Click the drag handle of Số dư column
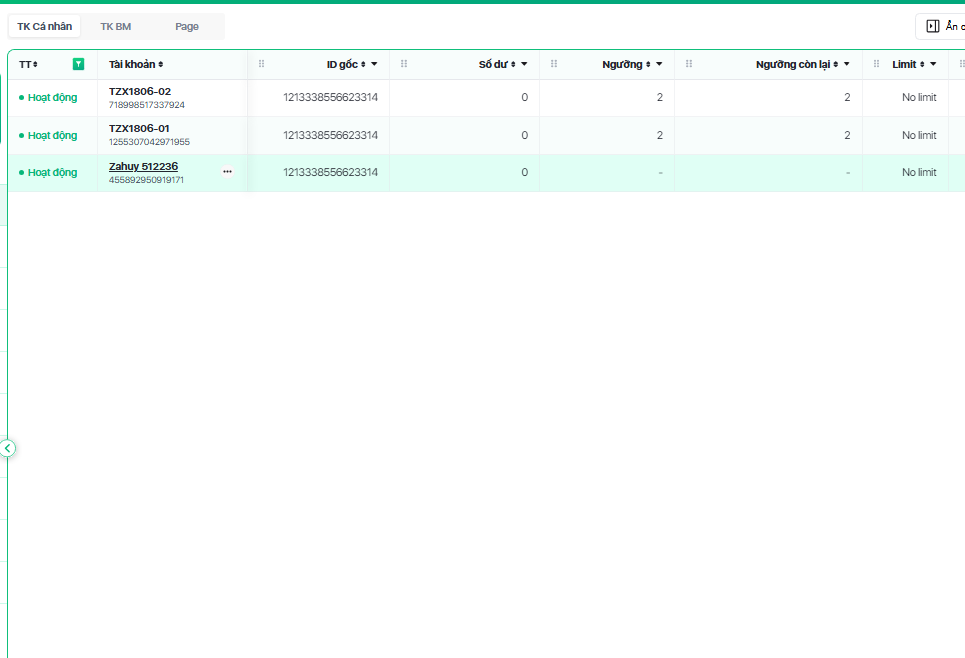Viewport: 965px width, 658px height. coord(404,64)
